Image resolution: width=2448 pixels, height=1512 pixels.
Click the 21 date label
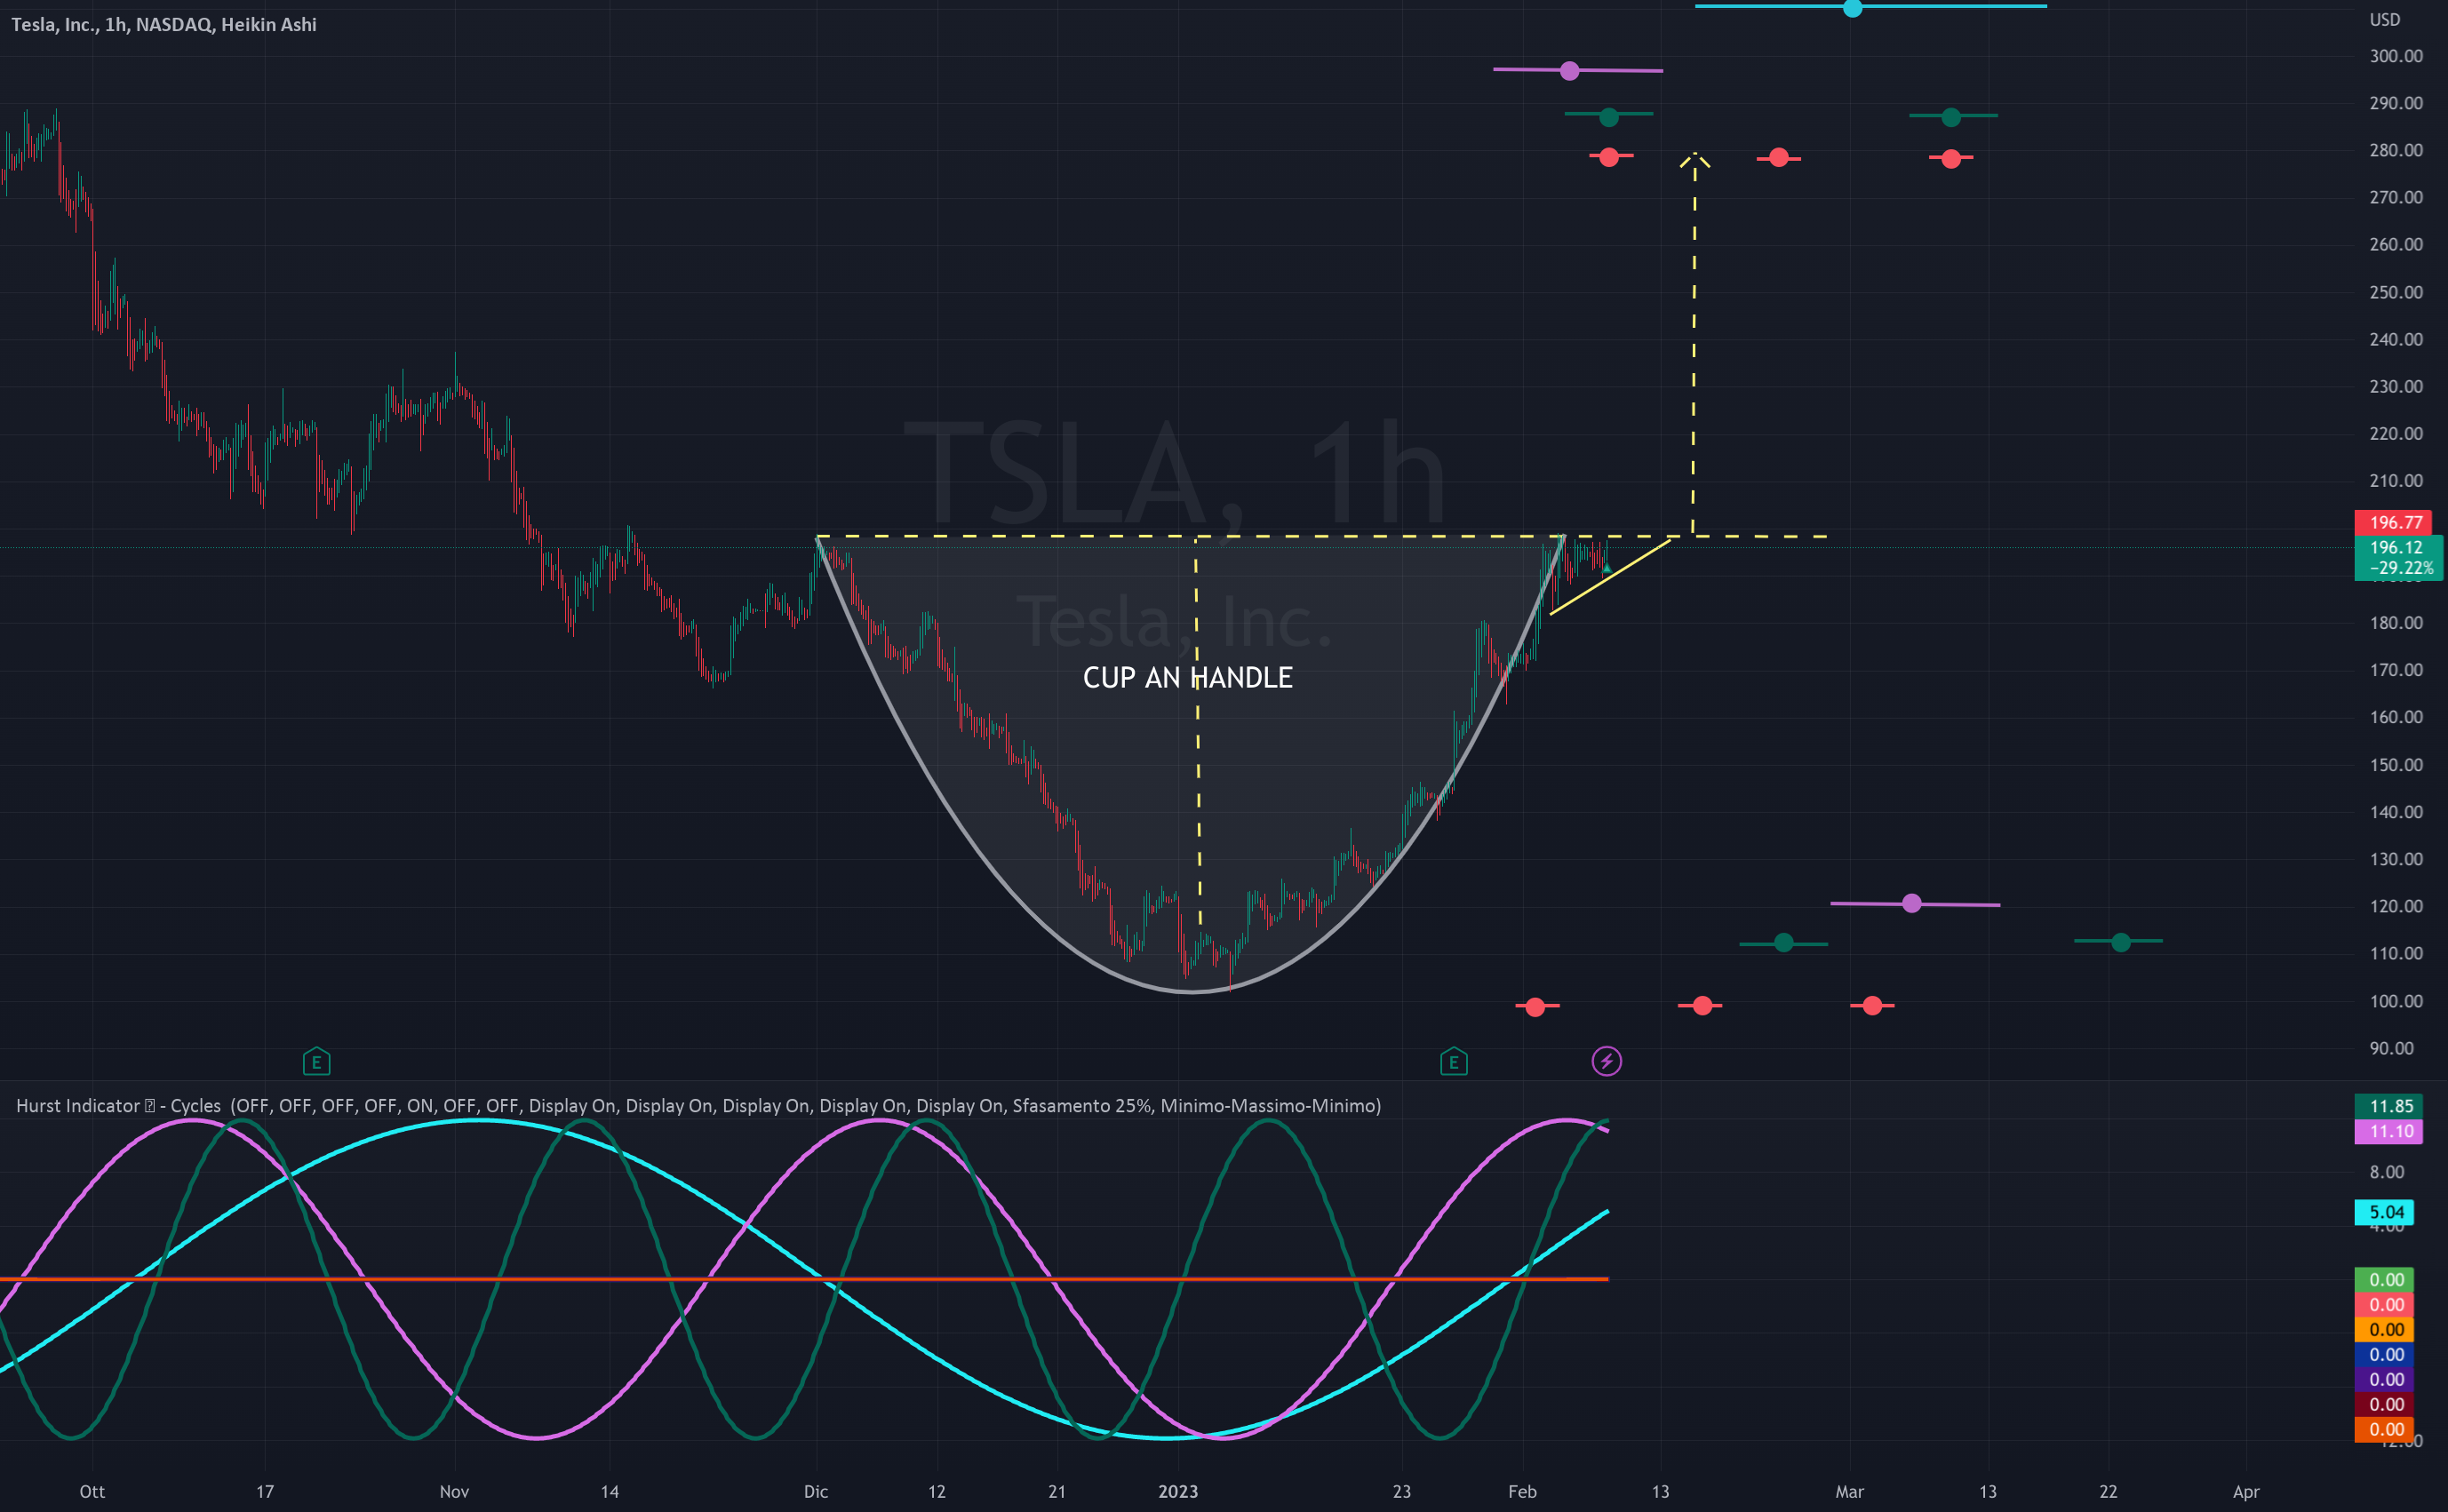(x=1057, y=1491)
